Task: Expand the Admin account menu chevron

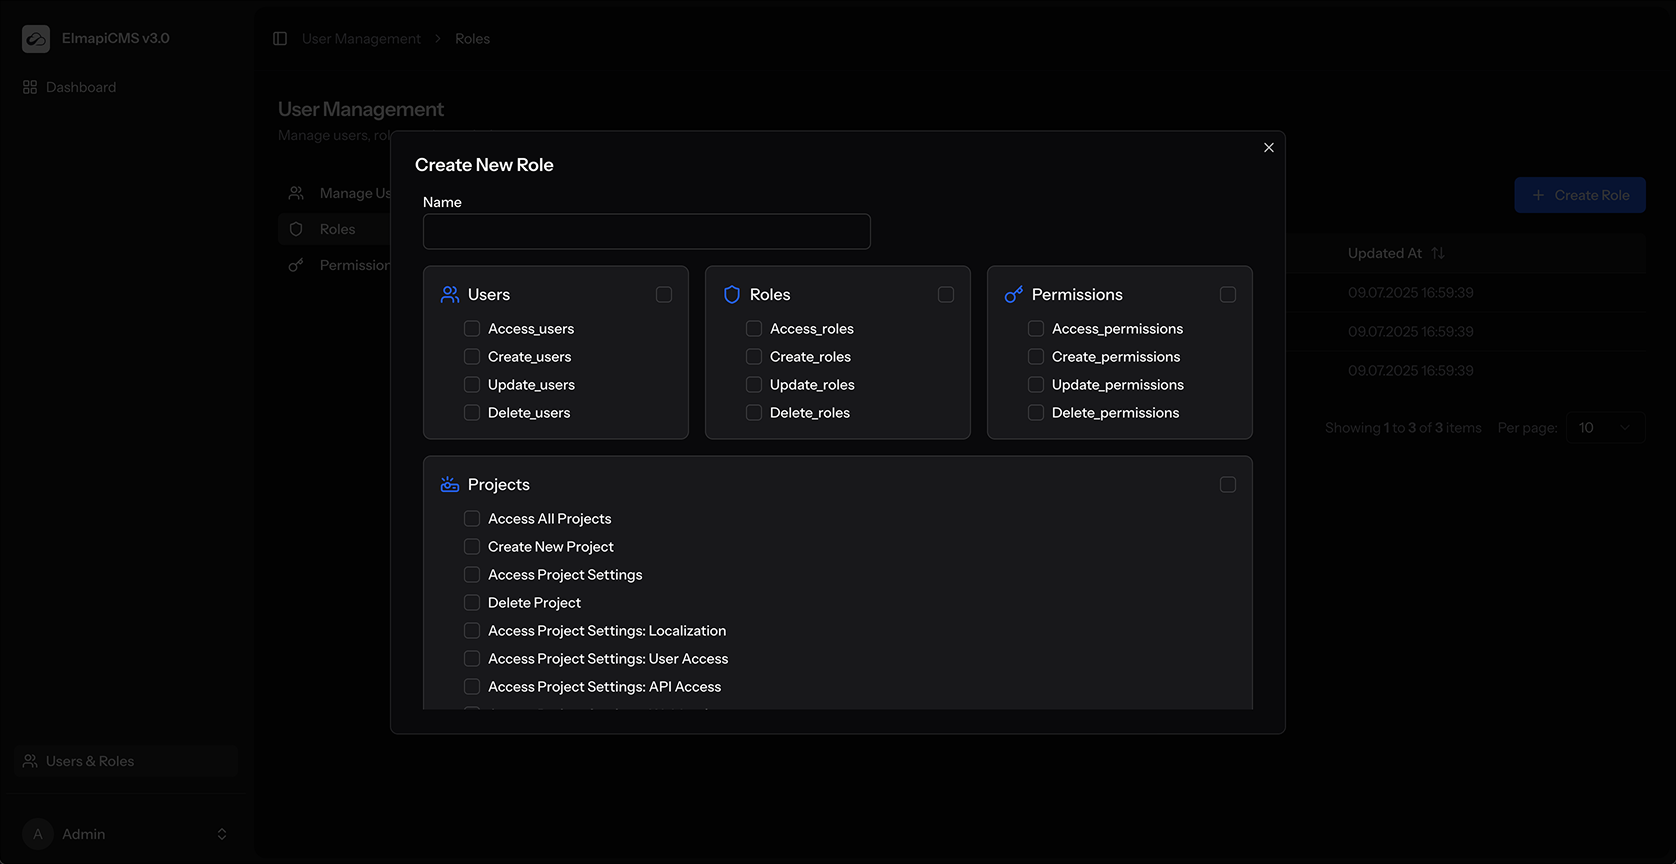Action: [x=222, y=834]
